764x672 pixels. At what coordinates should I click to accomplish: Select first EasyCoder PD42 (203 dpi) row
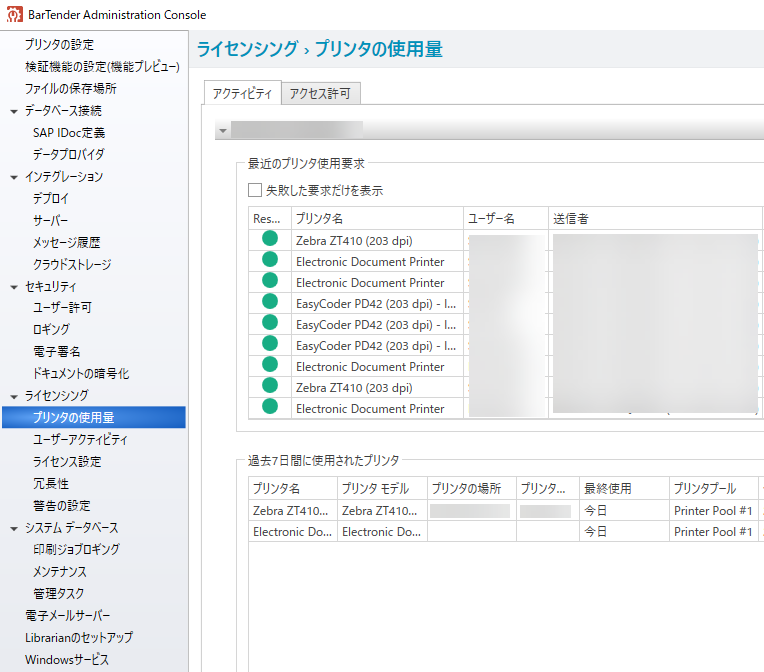point(505,304)
